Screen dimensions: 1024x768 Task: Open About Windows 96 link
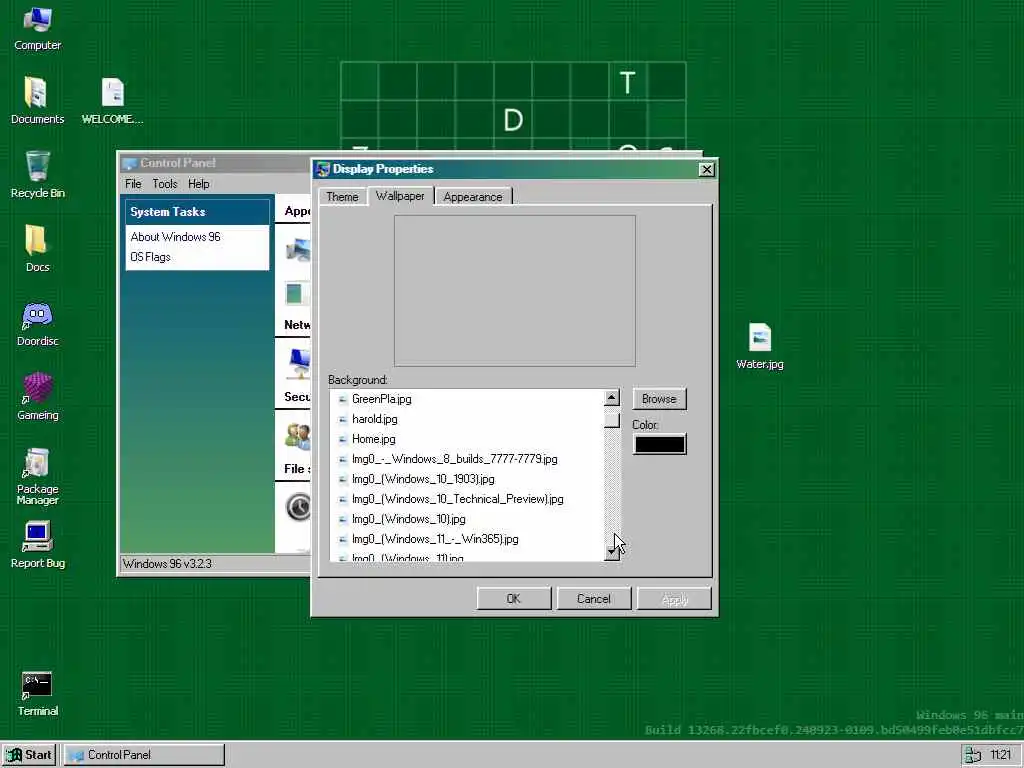pos(176,236)
